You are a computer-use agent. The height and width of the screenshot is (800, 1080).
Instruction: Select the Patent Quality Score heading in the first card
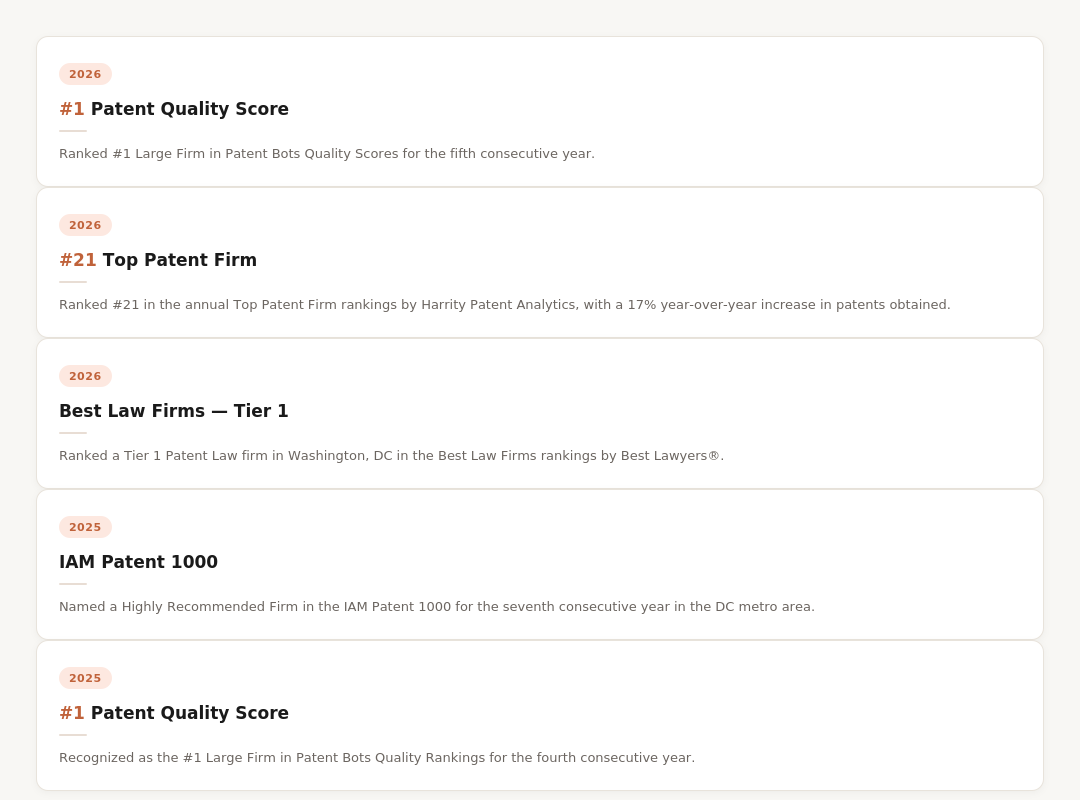click(189, 109)
